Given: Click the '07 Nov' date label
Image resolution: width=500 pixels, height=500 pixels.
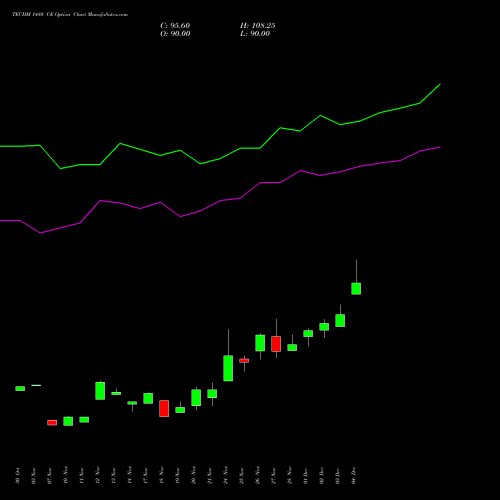Looking at the screenshot, I should pyautogui.click(x=50, y=476).
